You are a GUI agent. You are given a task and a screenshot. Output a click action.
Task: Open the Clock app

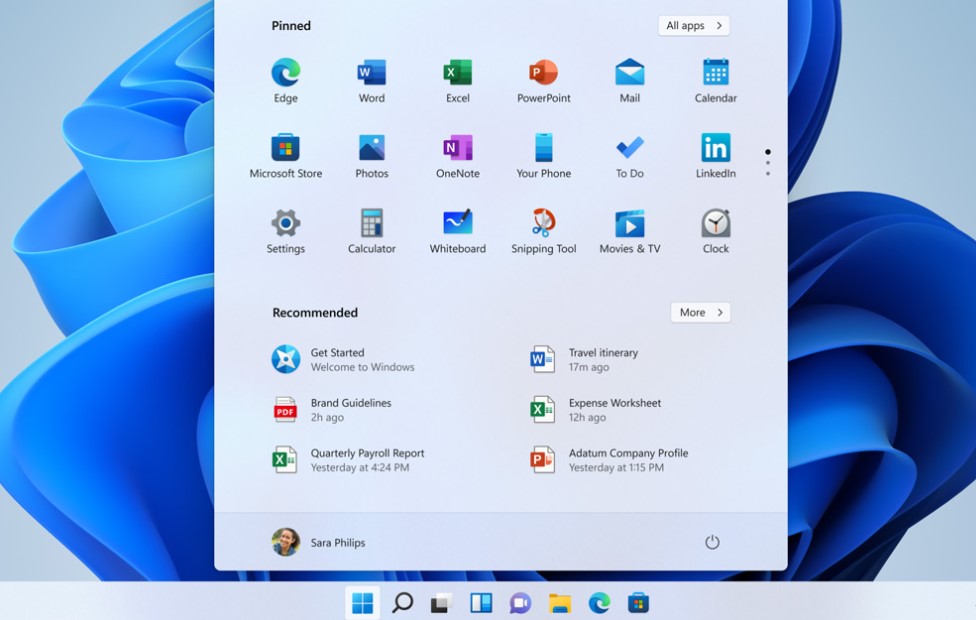(x=715, y=224)
